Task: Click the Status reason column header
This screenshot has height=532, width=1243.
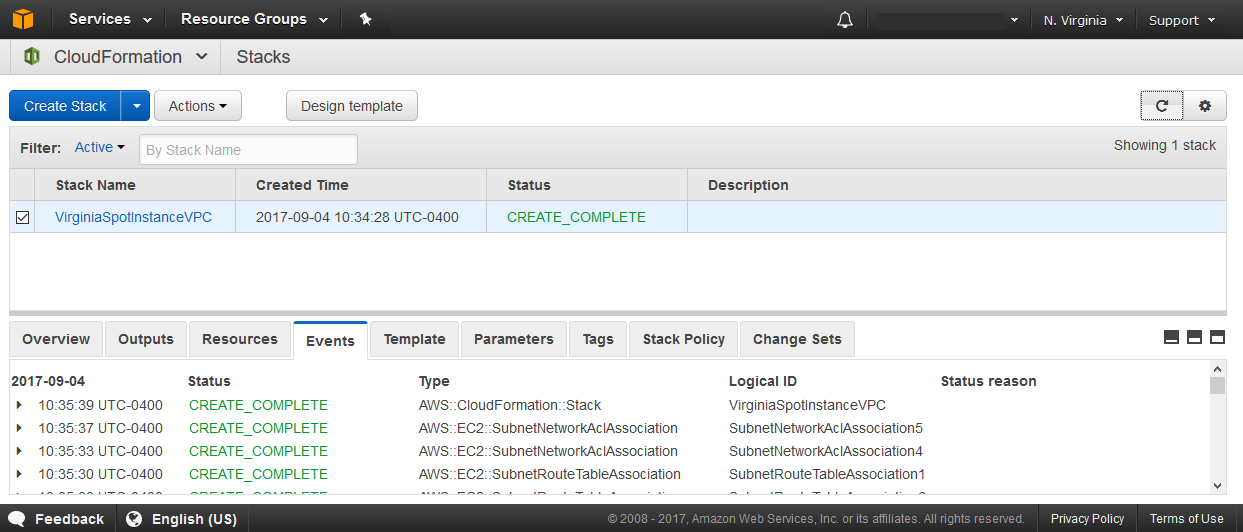Action: click(x=988, y=381)
